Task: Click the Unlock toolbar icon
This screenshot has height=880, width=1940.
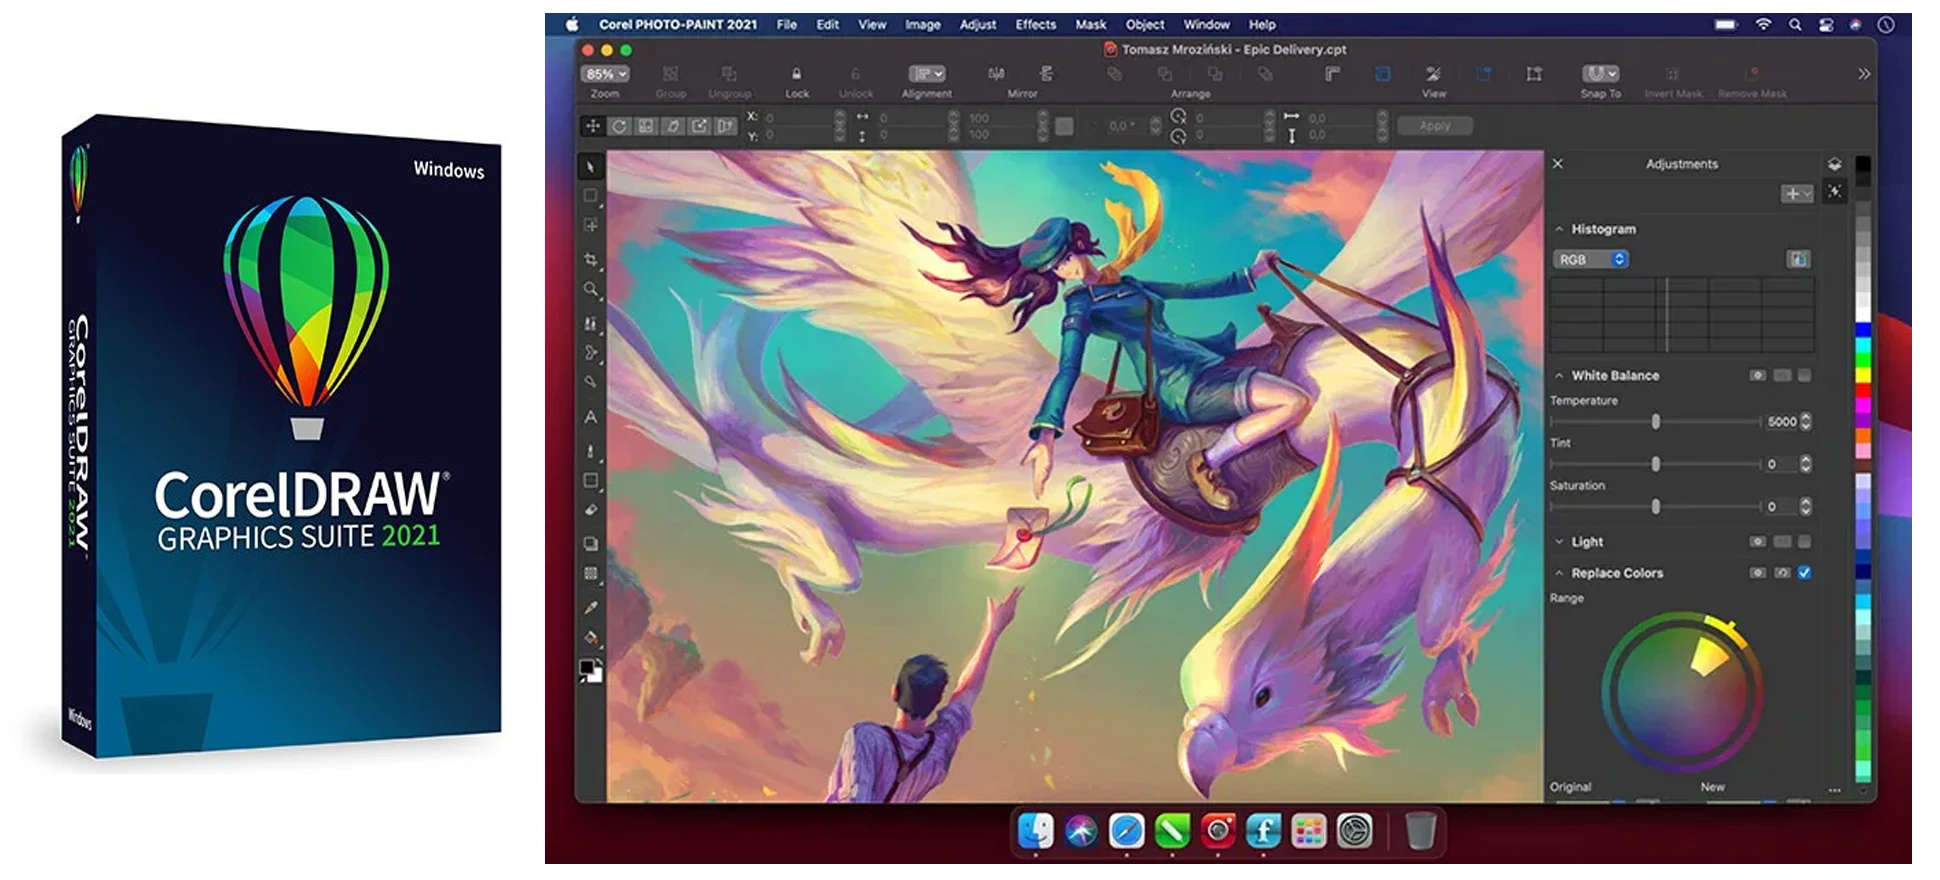Action: 855,73
